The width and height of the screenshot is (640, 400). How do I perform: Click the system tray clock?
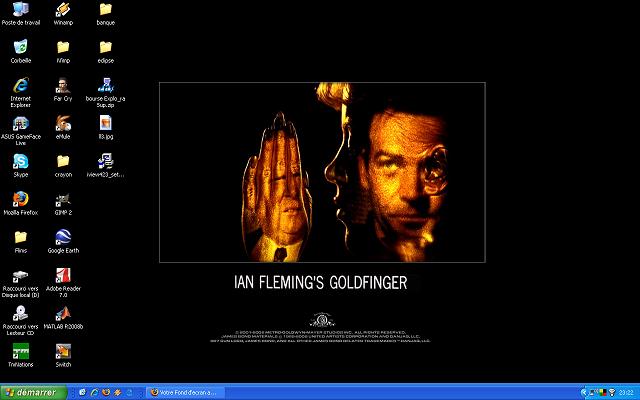pos(625,392)
